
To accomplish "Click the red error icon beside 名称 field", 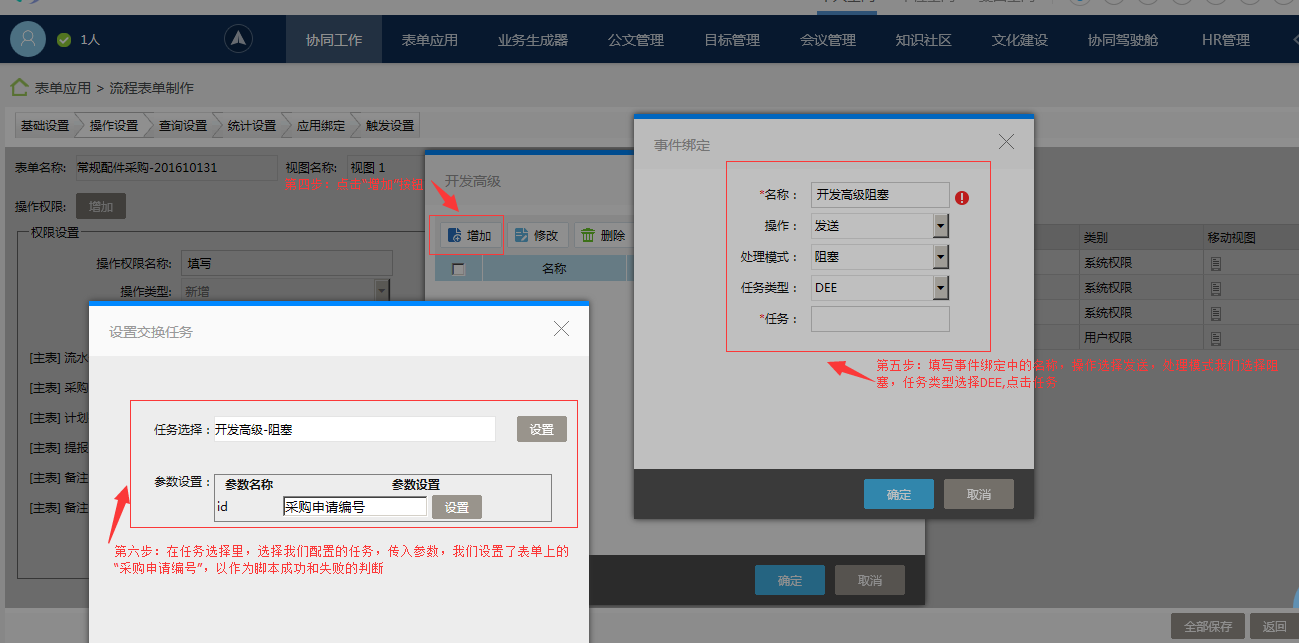I will point(962,198).
